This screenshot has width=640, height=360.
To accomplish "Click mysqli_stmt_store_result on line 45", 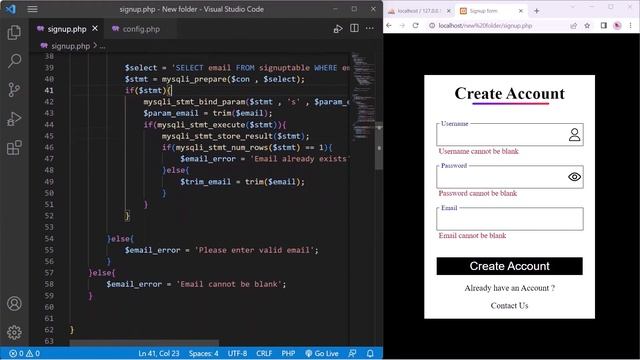I will [217, 136].
